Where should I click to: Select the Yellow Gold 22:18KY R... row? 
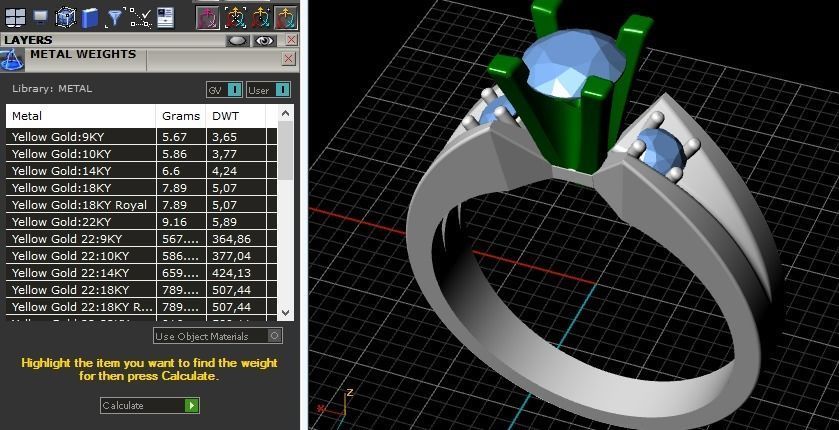coord(141,307)
